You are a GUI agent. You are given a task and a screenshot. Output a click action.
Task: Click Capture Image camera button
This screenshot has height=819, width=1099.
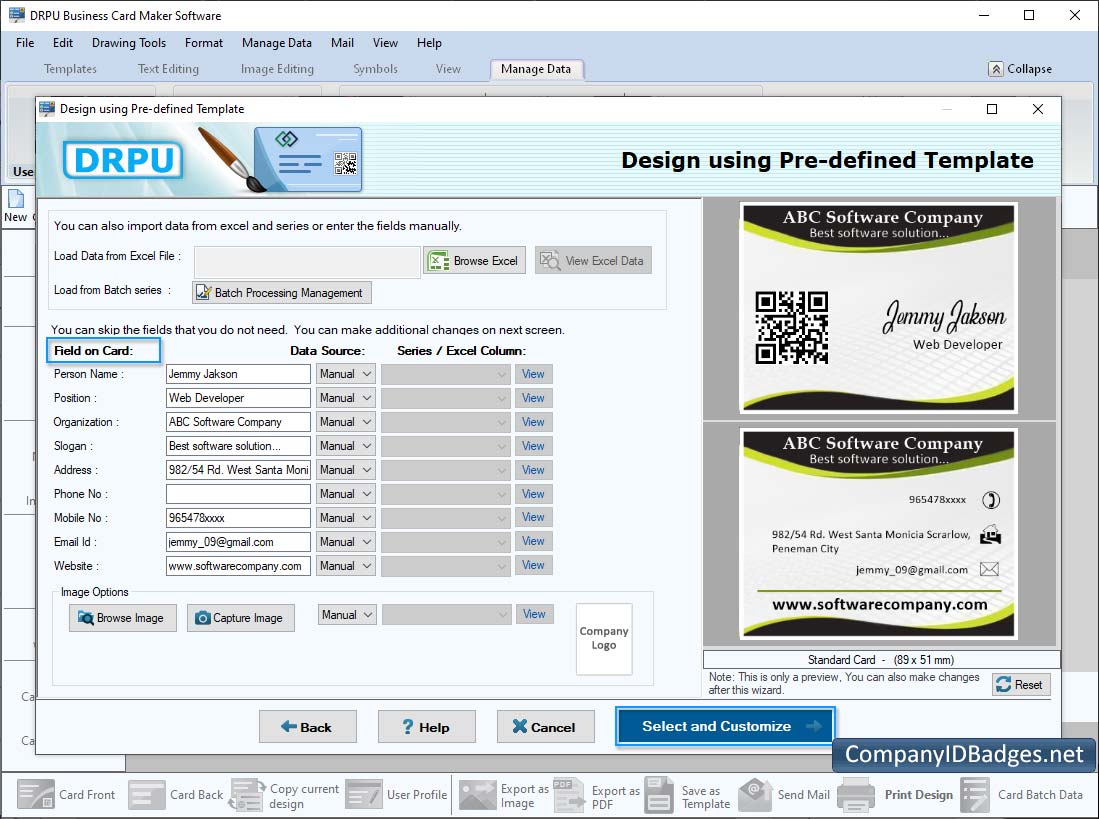(x=240, y=618)
